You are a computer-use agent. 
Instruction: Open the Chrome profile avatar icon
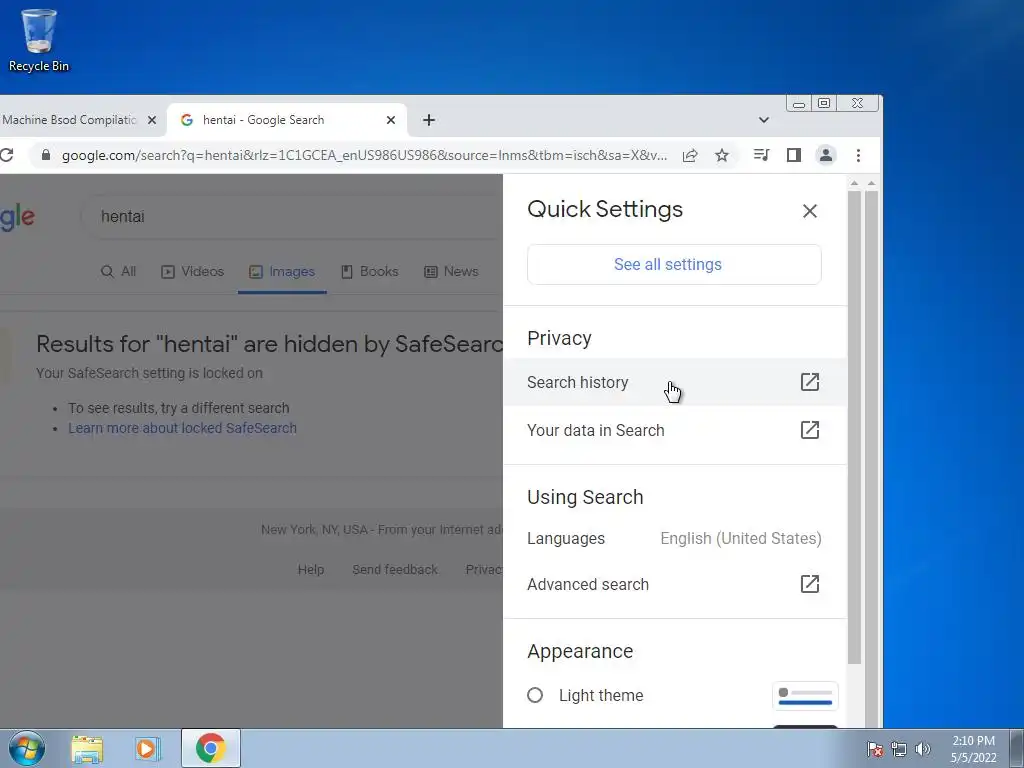pyautogui.click(x=825, y=155)
